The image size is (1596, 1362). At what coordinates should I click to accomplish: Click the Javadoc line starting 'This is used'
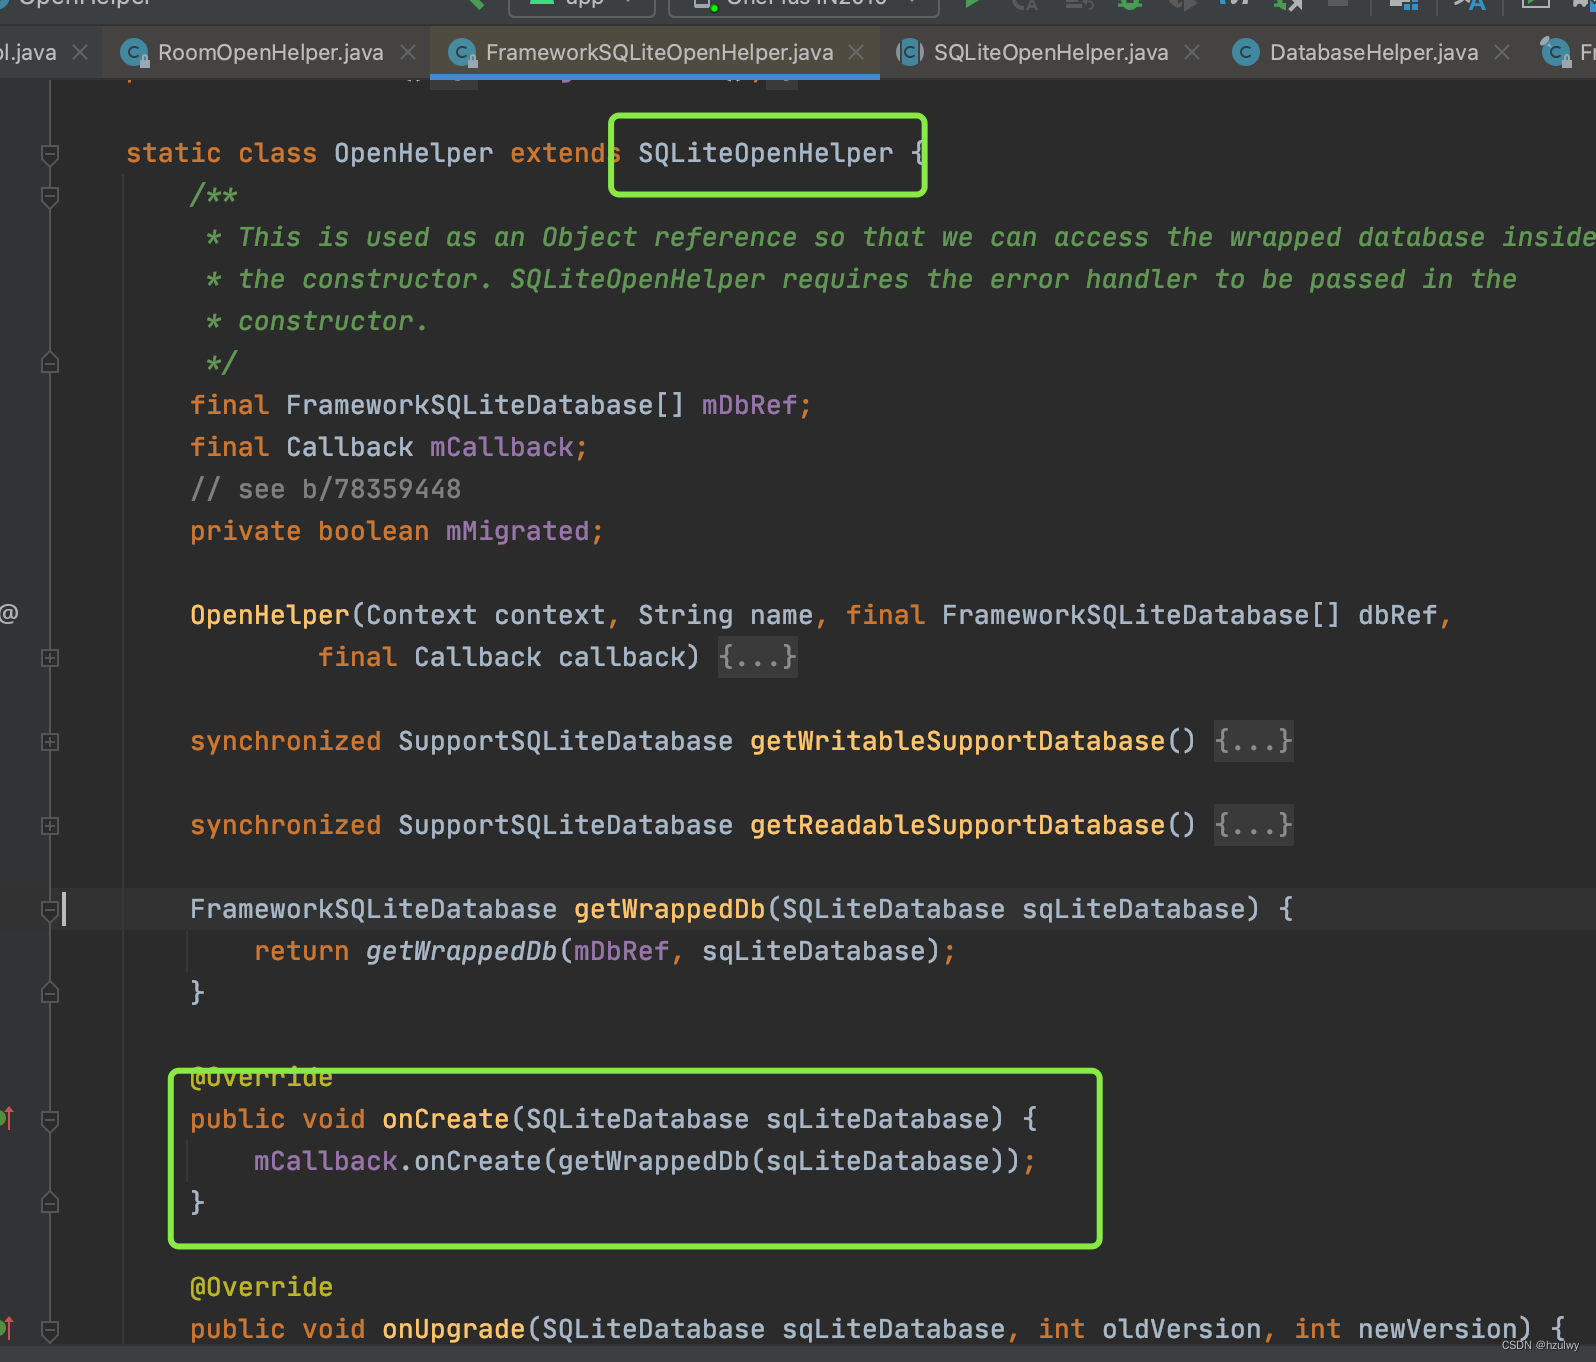900,237
